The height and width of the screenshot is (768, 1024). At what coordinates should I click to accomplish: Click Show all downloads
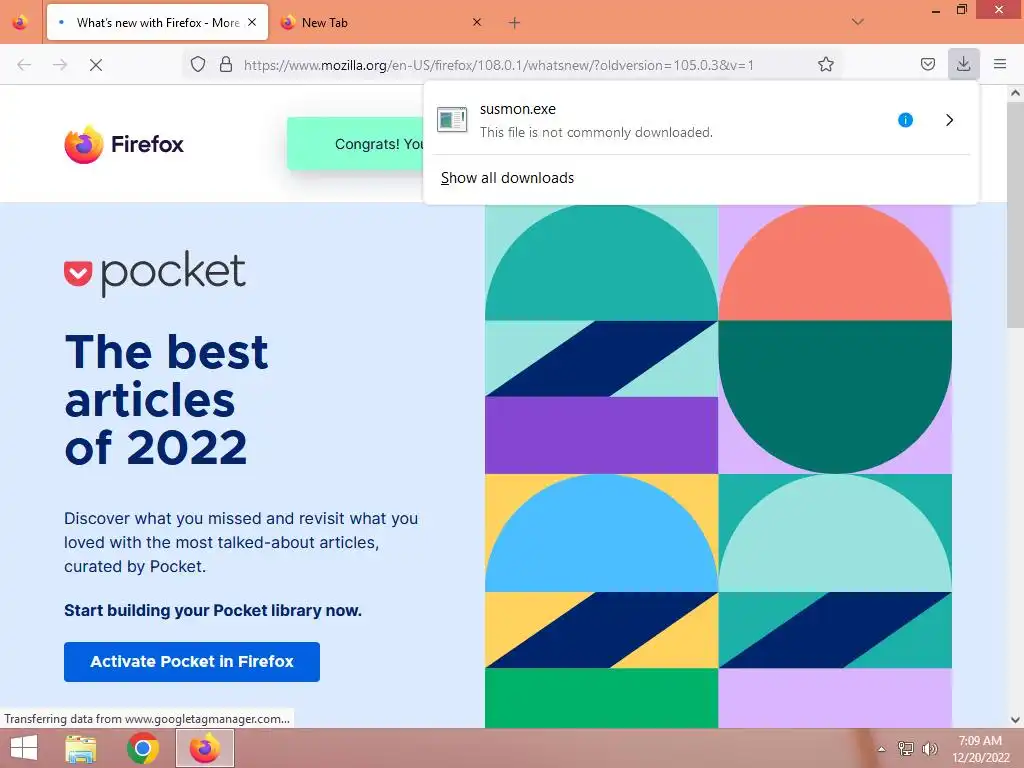(x=507, y=178)
